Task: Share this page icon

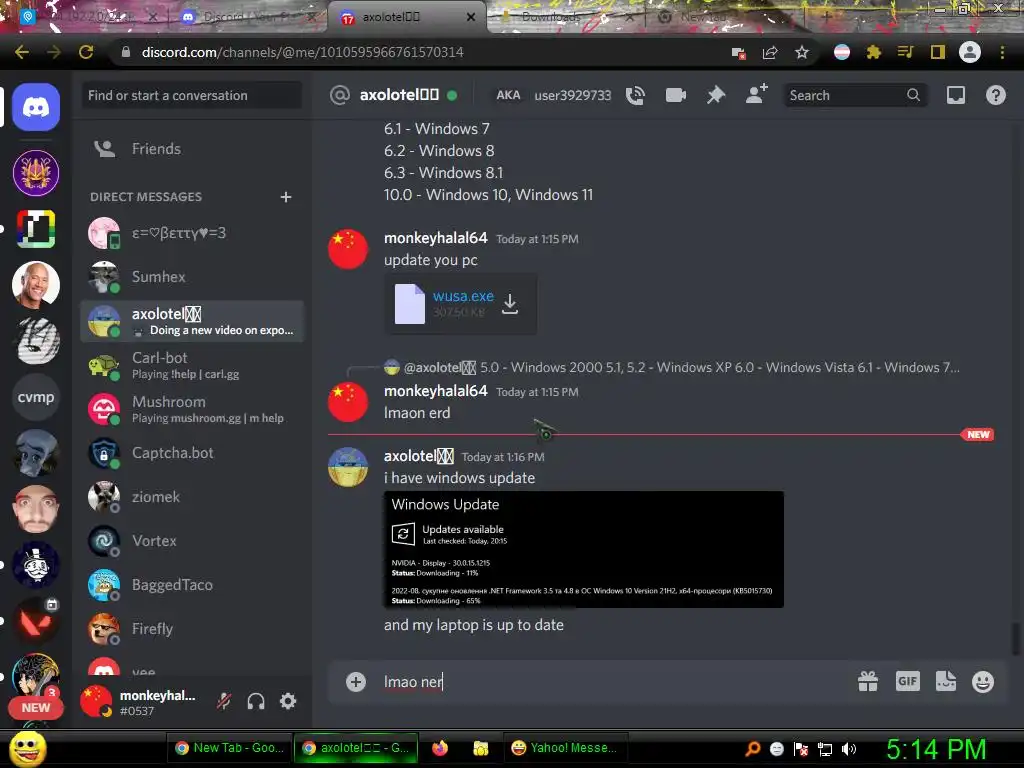Action: [x=770, y=52]
